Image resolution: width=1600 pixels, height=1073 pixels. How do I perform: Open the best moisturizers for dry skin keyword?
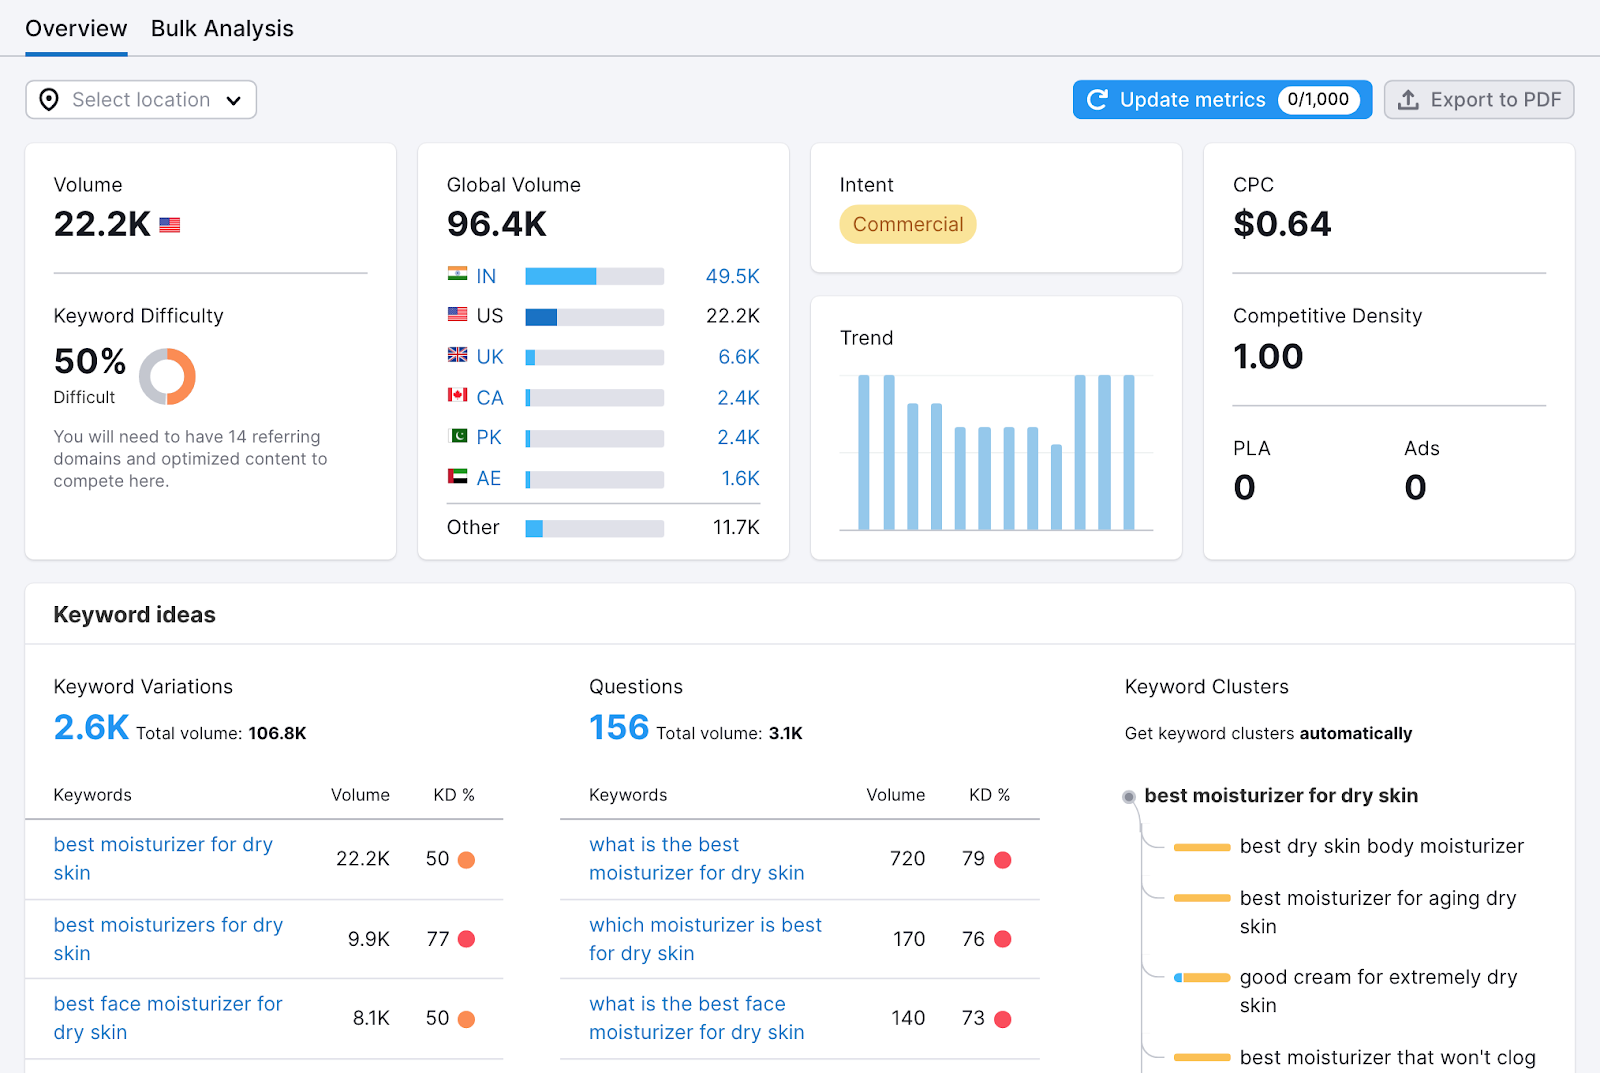pos(168,939)
